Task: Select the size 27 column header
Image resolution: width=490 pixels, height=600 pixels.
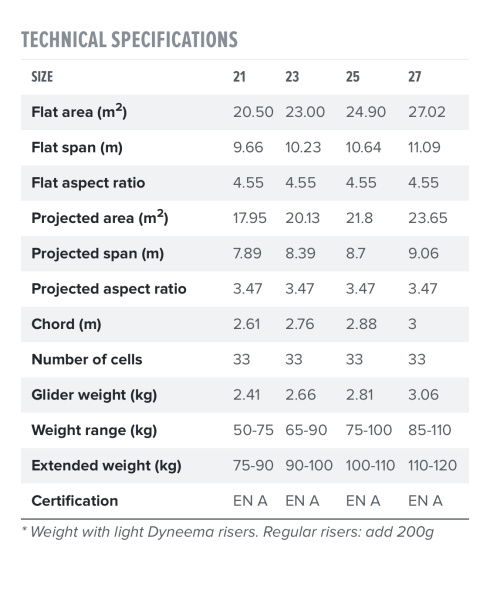Action: pyautogui.click(x=415, y=77)
